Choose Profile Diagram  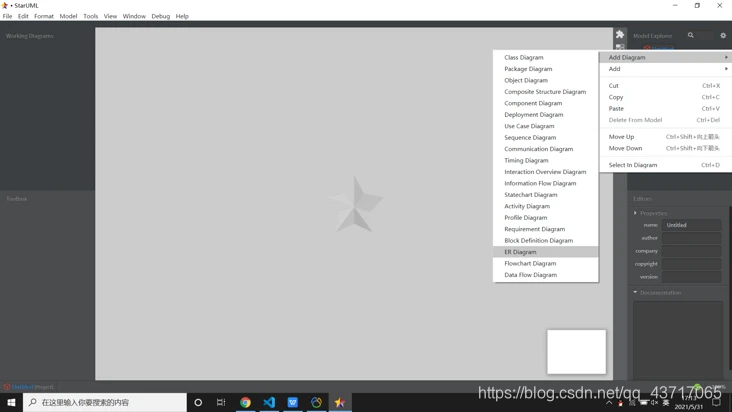point(546,217)
